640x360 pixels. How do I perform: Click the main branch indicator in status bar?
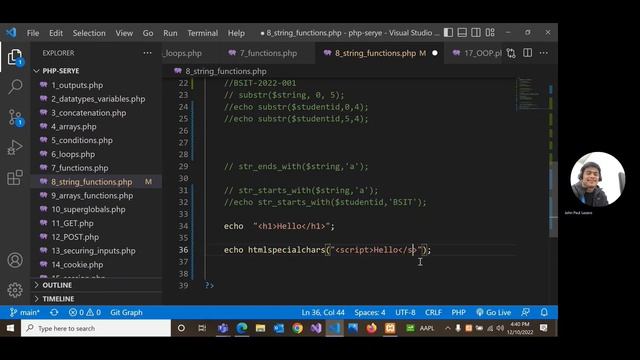(x=24, y=312)
